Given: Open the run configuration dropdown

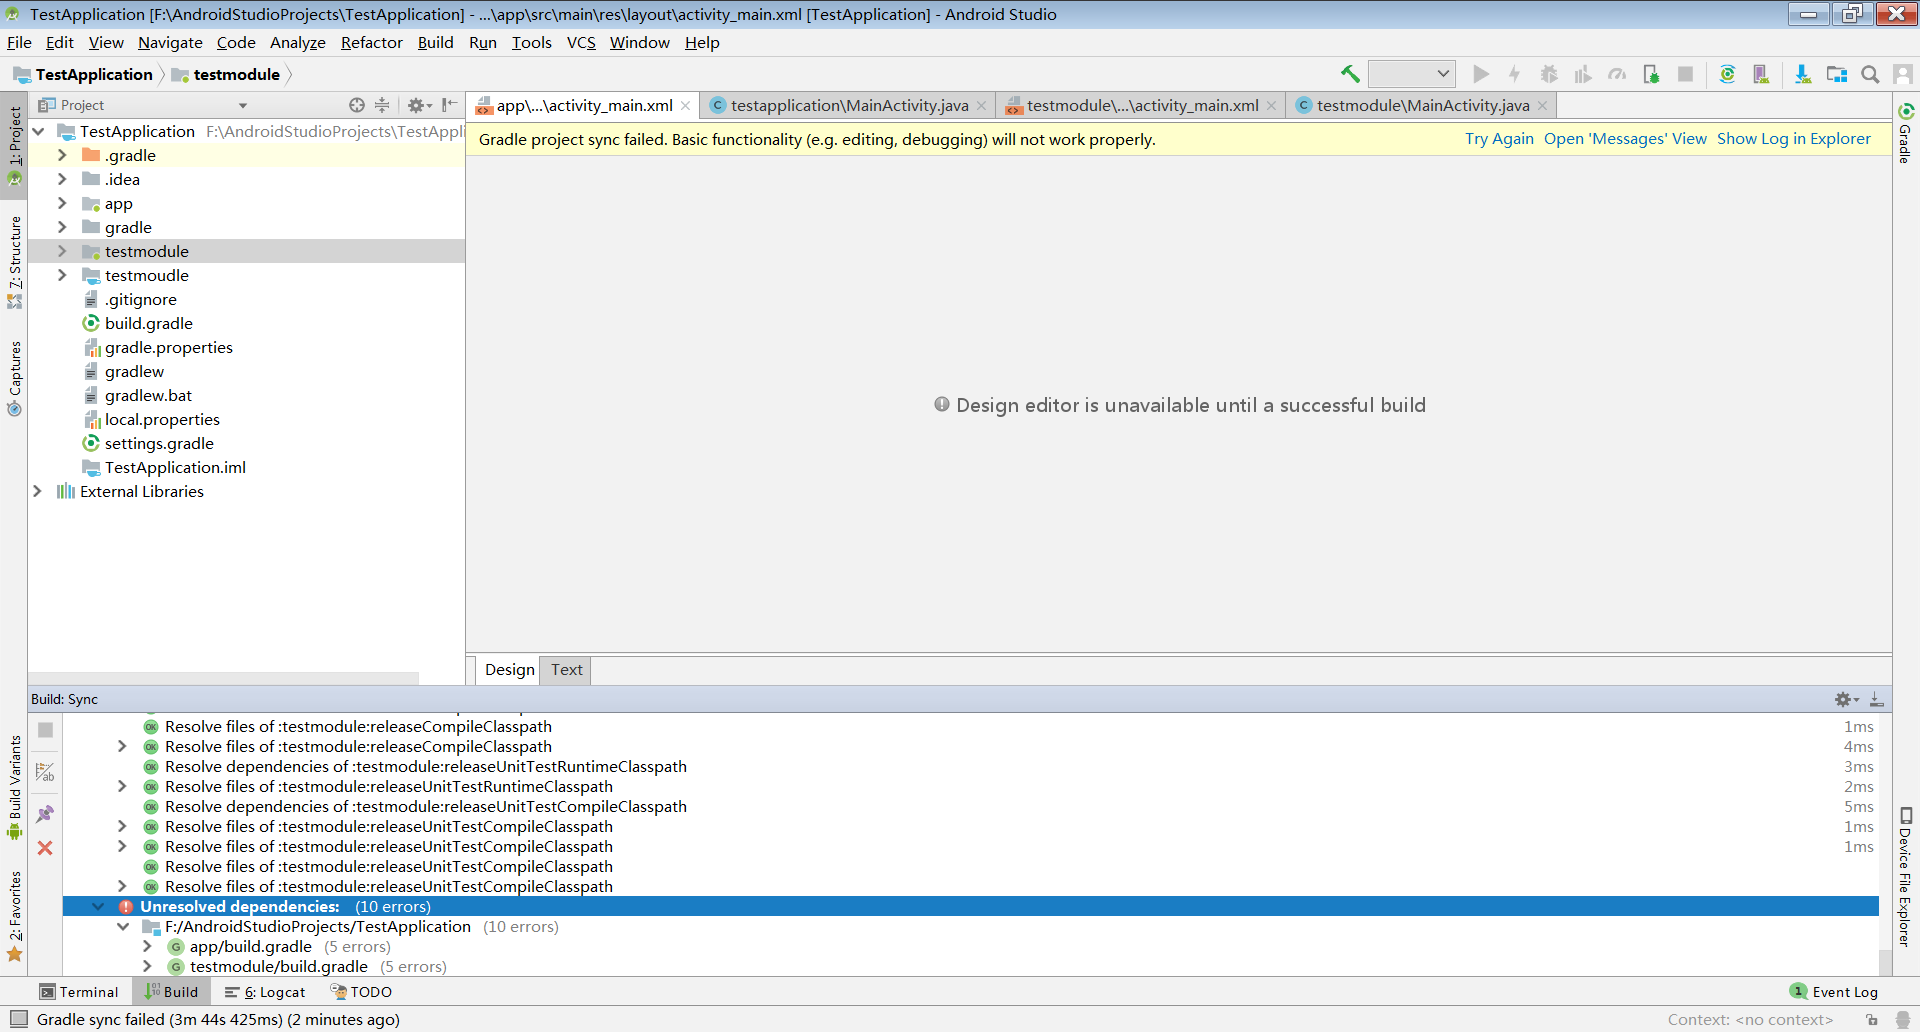Looking at the screenshot, I should pyautogui.click(x=1411, y=74).
